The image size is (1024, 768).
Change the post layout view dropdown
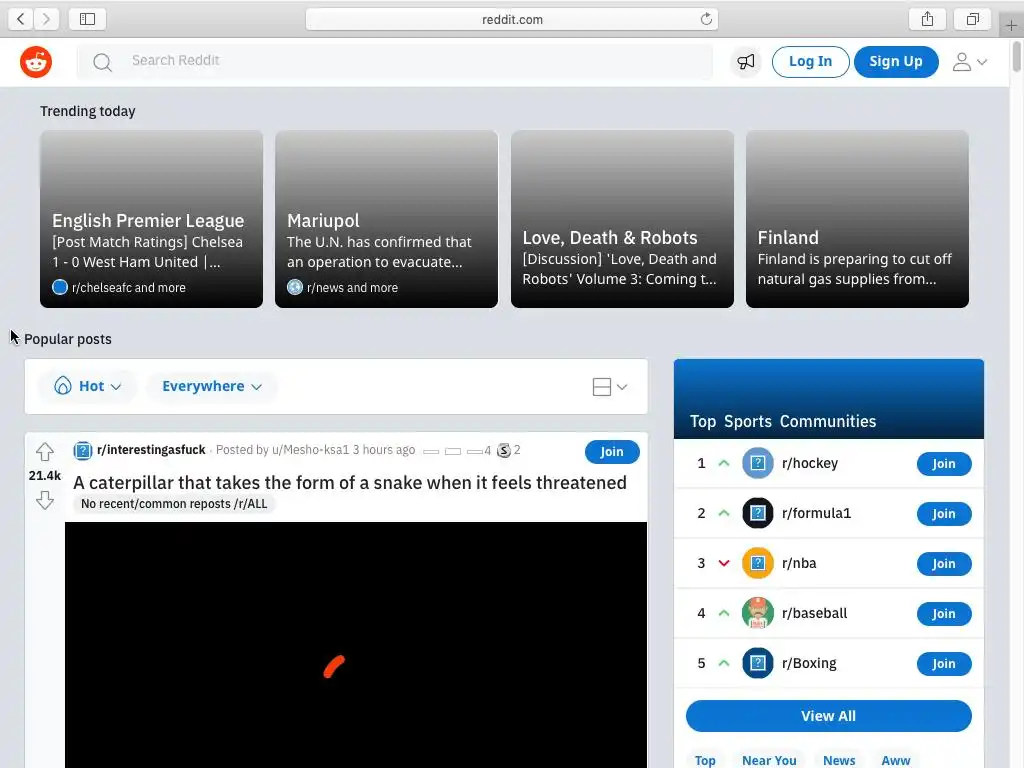tap(609, 387)
